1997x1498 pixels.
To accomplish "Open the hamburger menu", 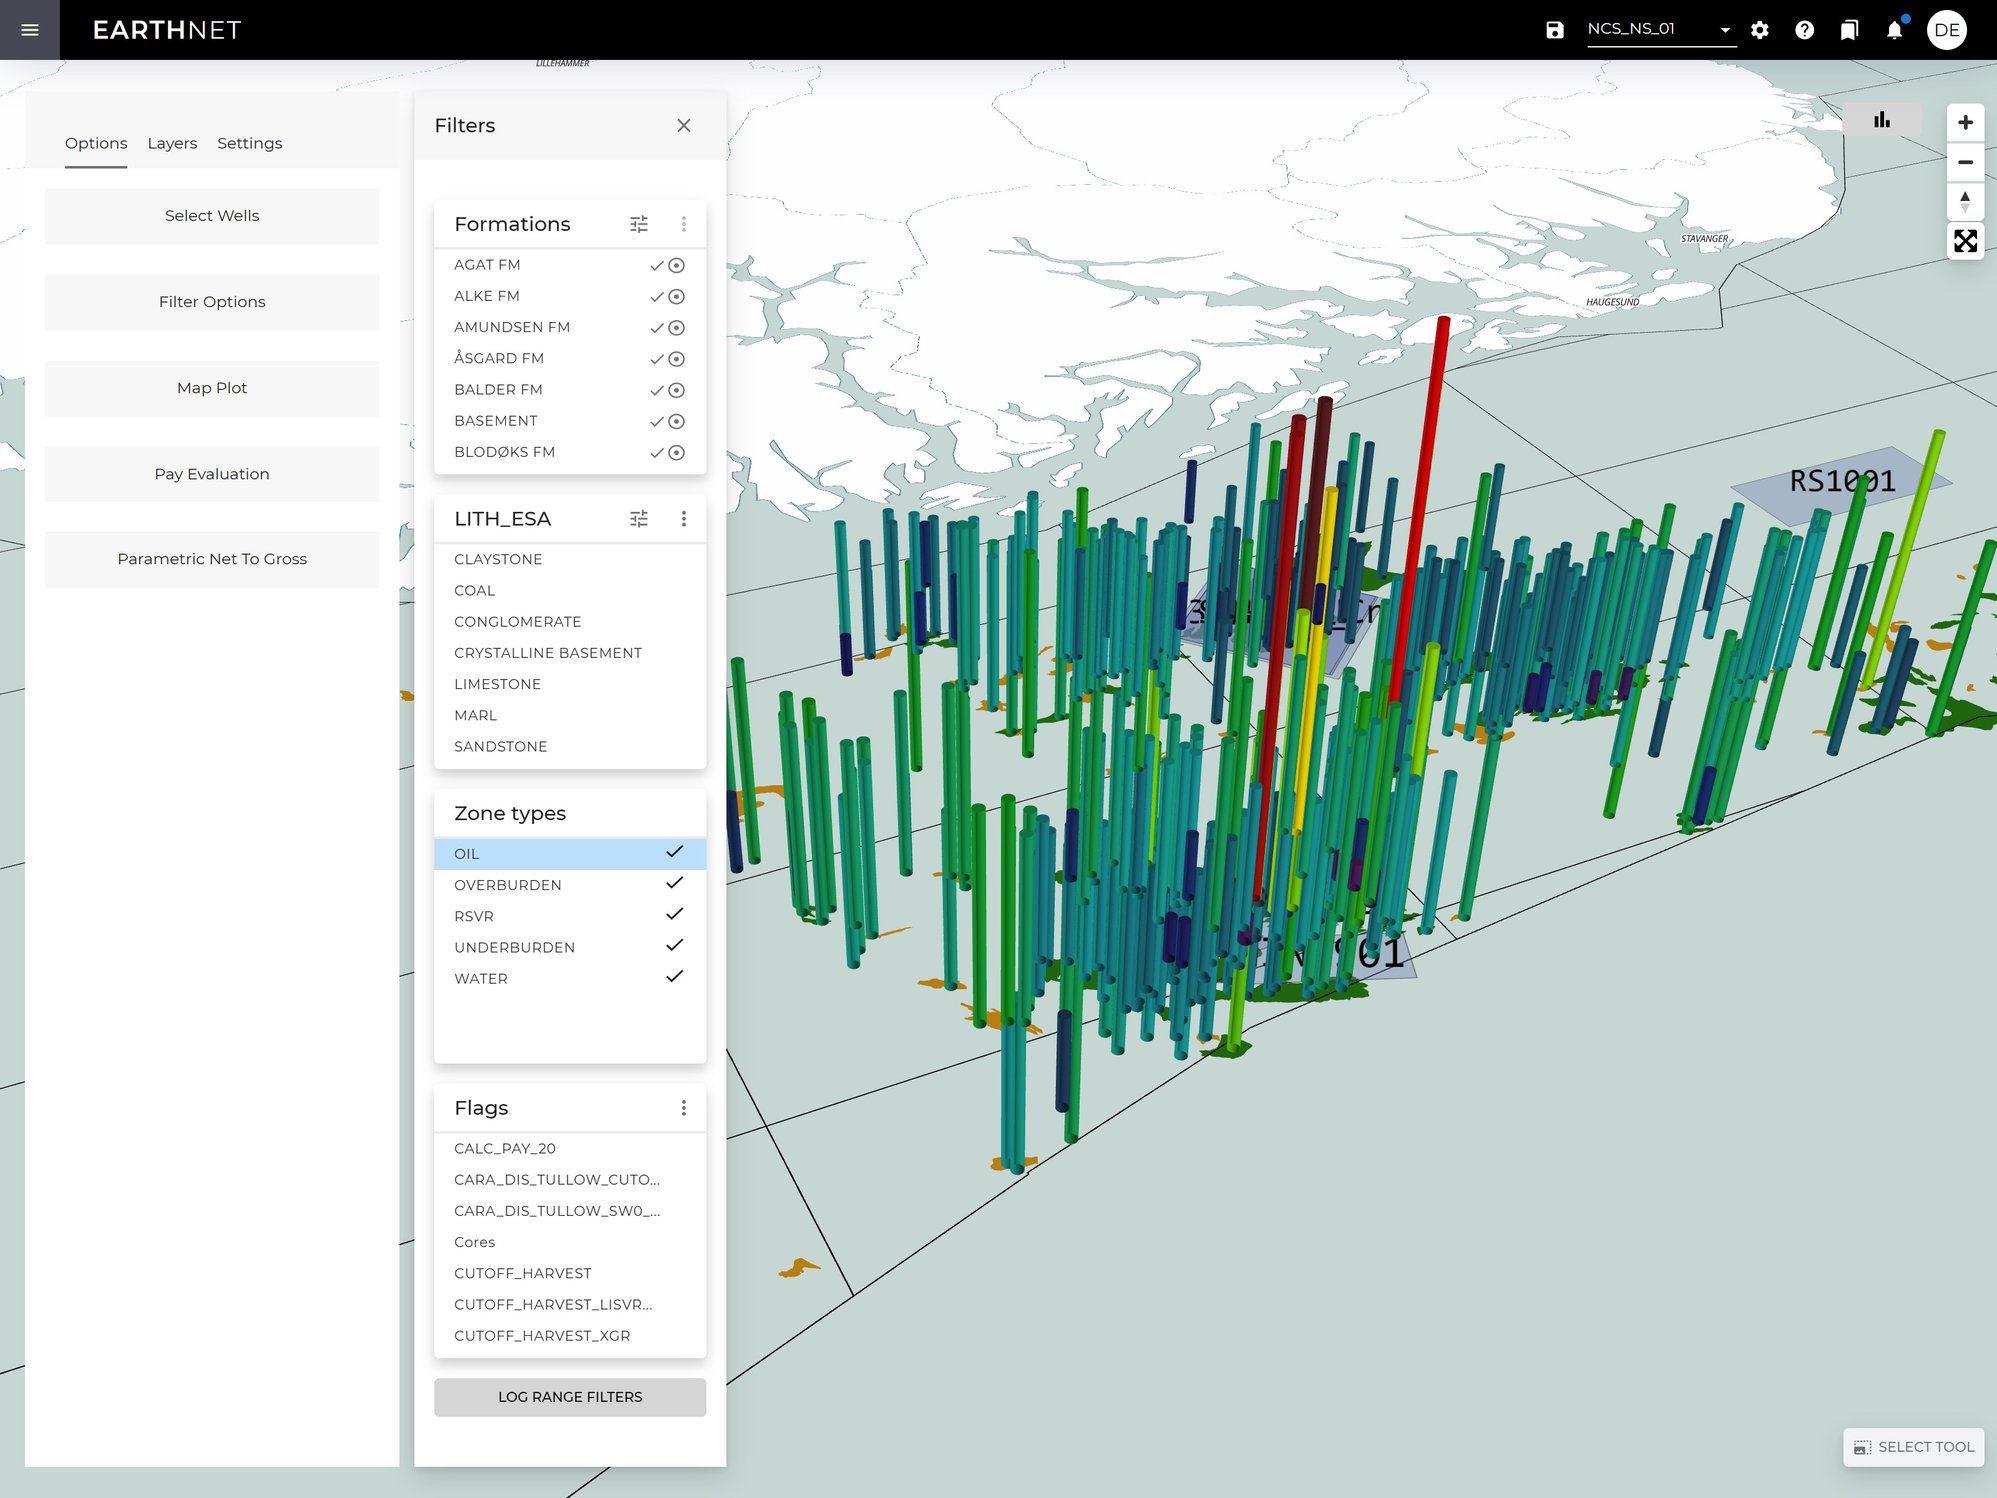I will (29, 30).
